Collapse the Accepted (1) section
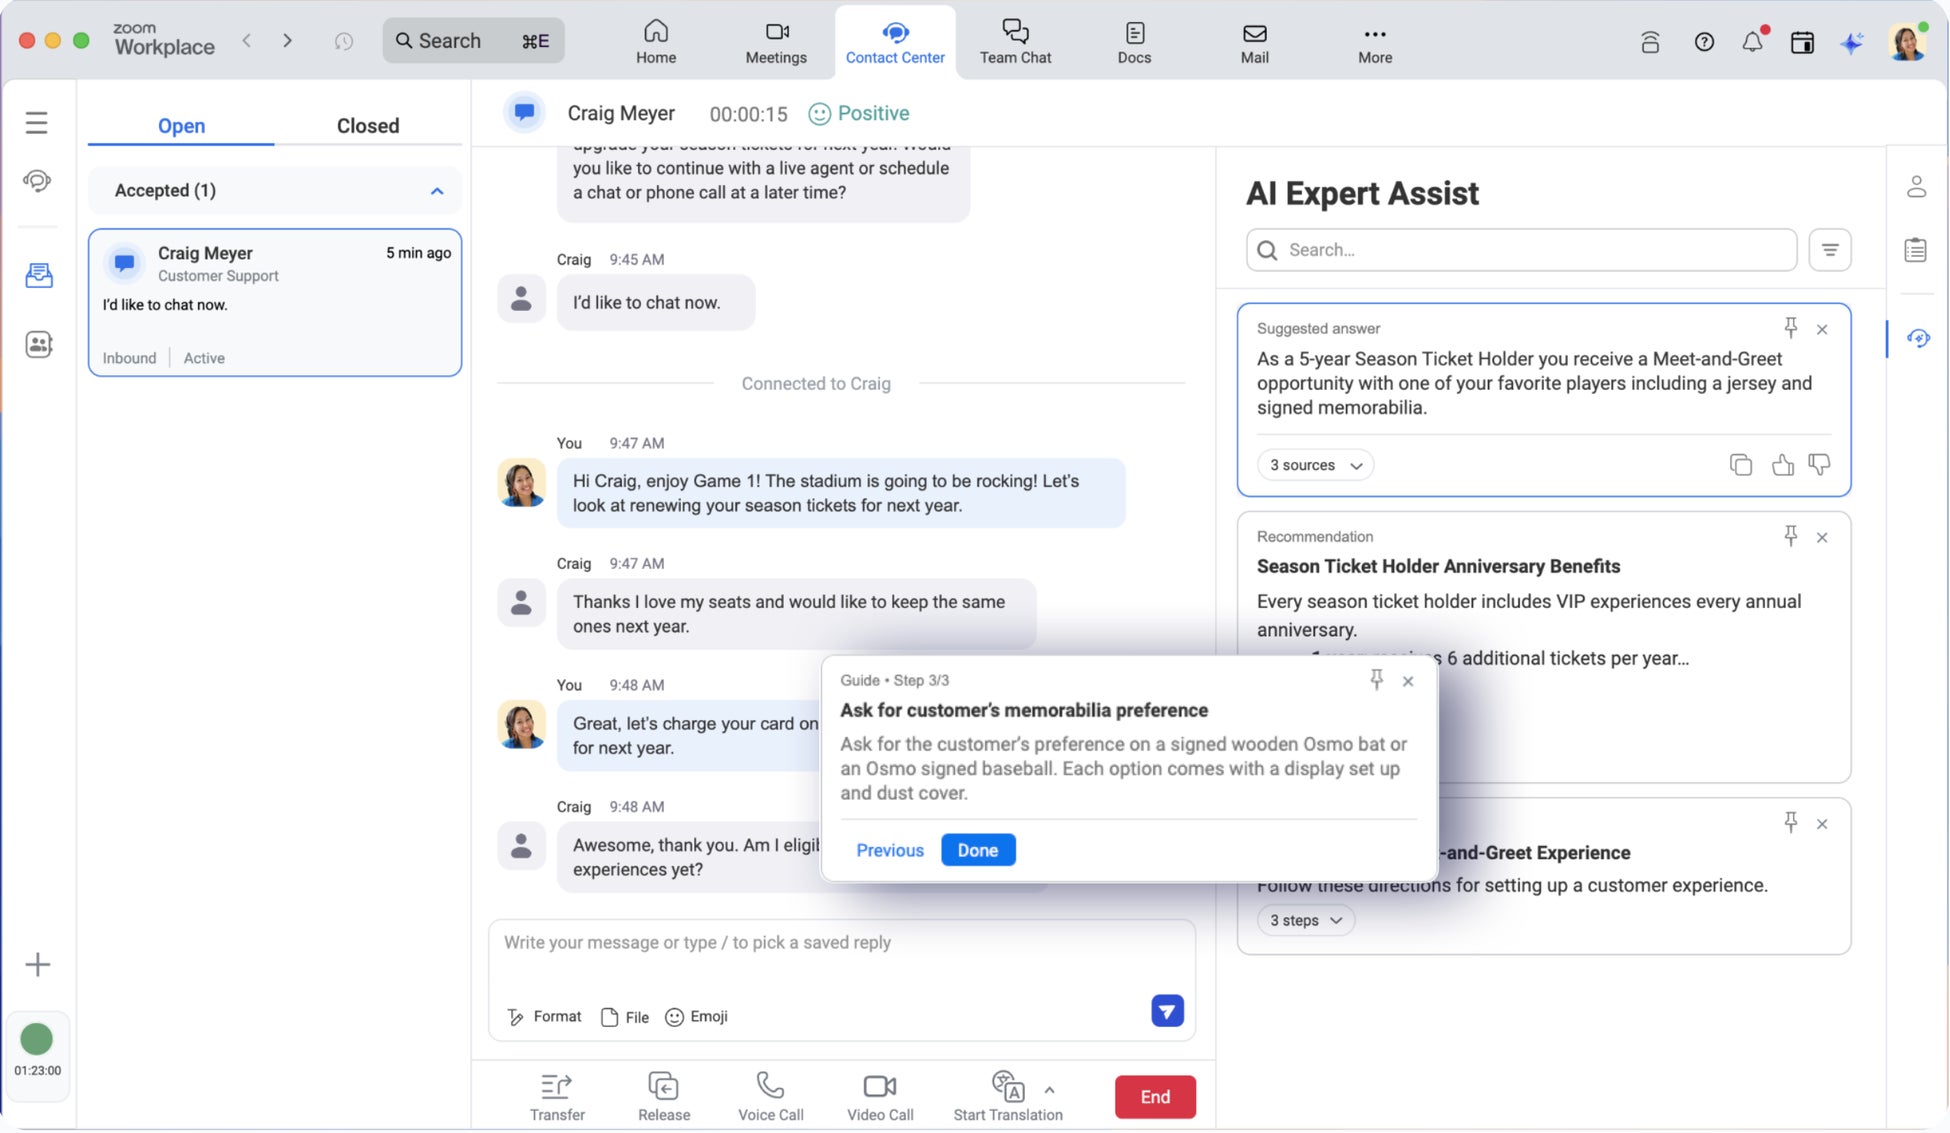 (x=437, y=191)
